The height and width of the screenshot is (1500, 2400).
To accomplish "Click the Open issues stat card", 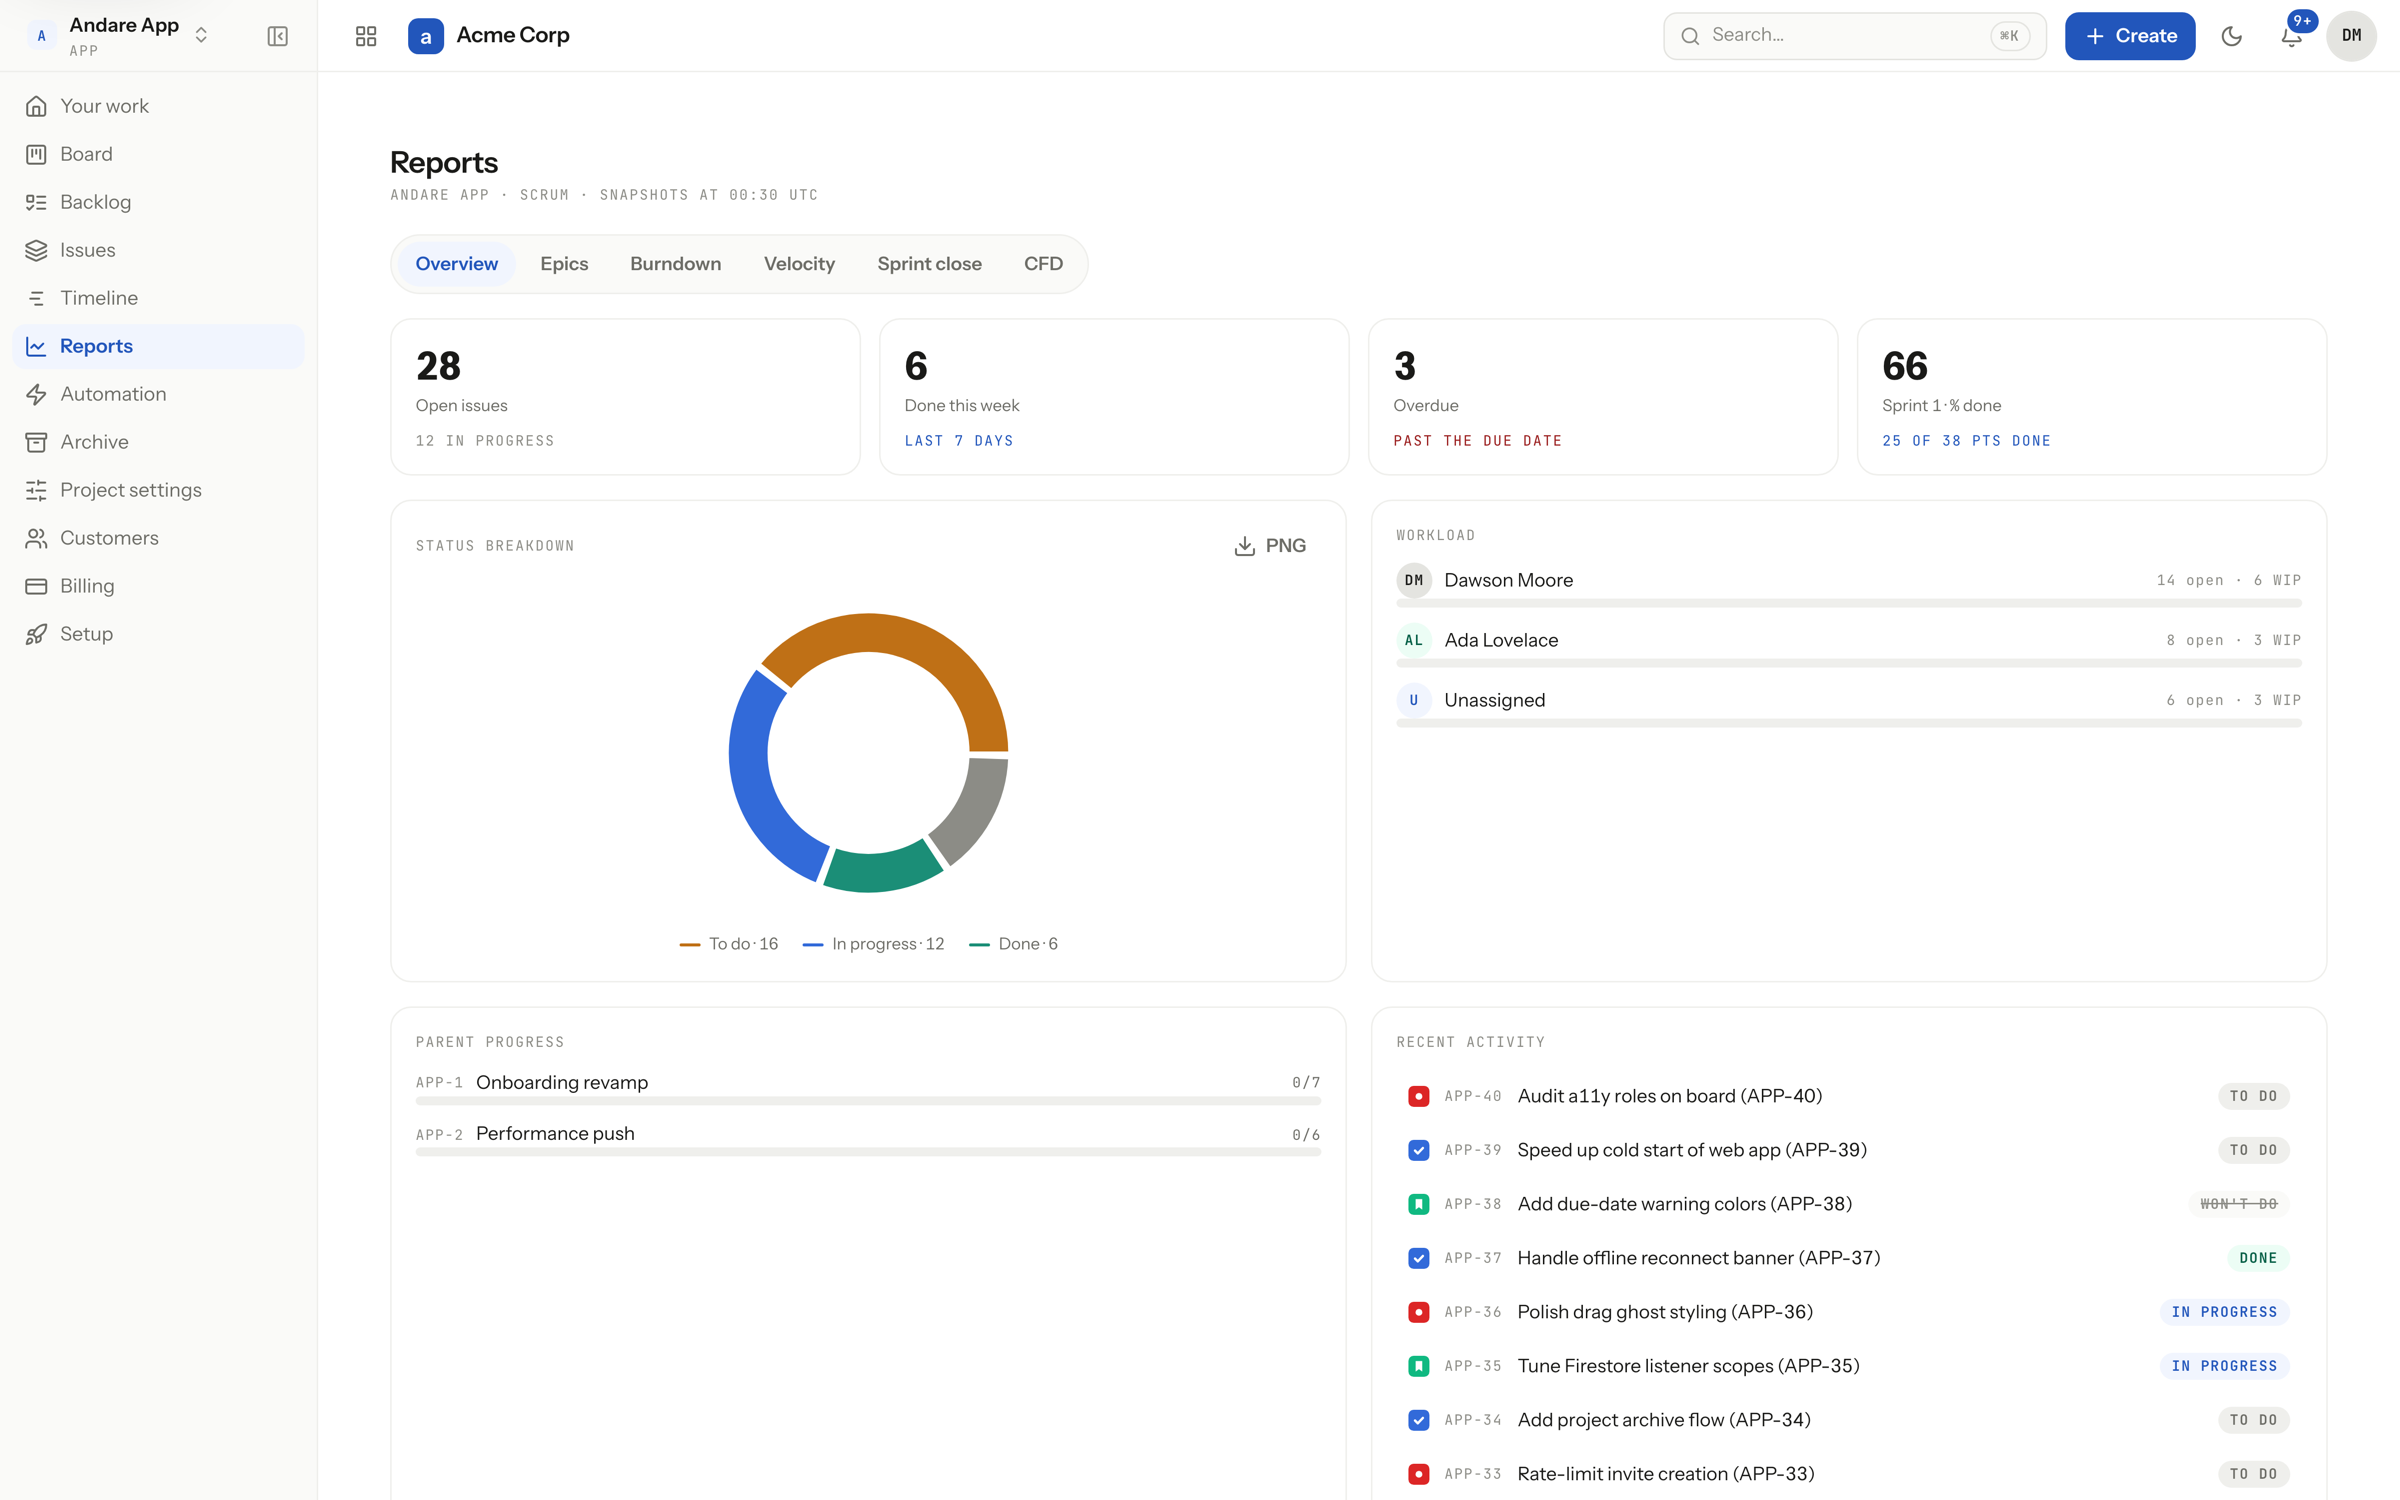I will click(625, 397).
